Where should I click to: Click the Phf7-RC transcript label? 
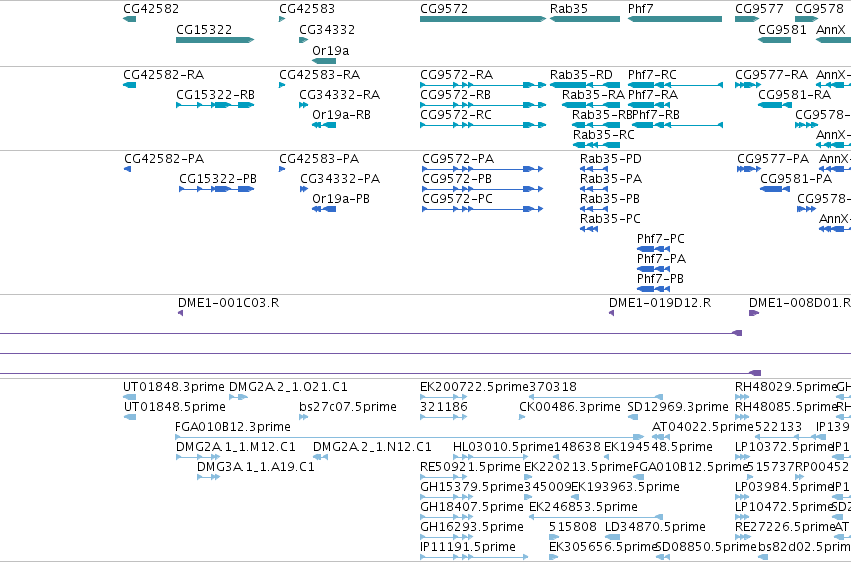pyautogui.click(x=652, y=74)
